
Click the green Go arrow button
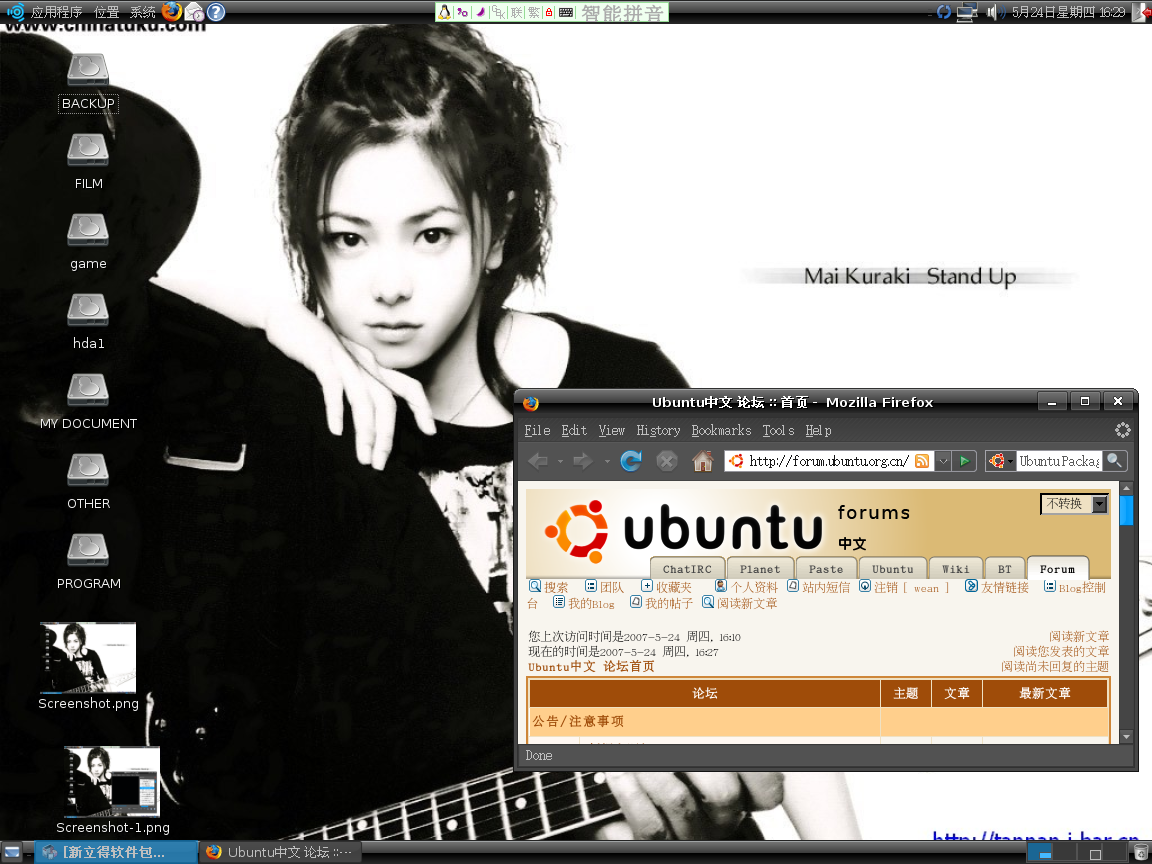965,461
